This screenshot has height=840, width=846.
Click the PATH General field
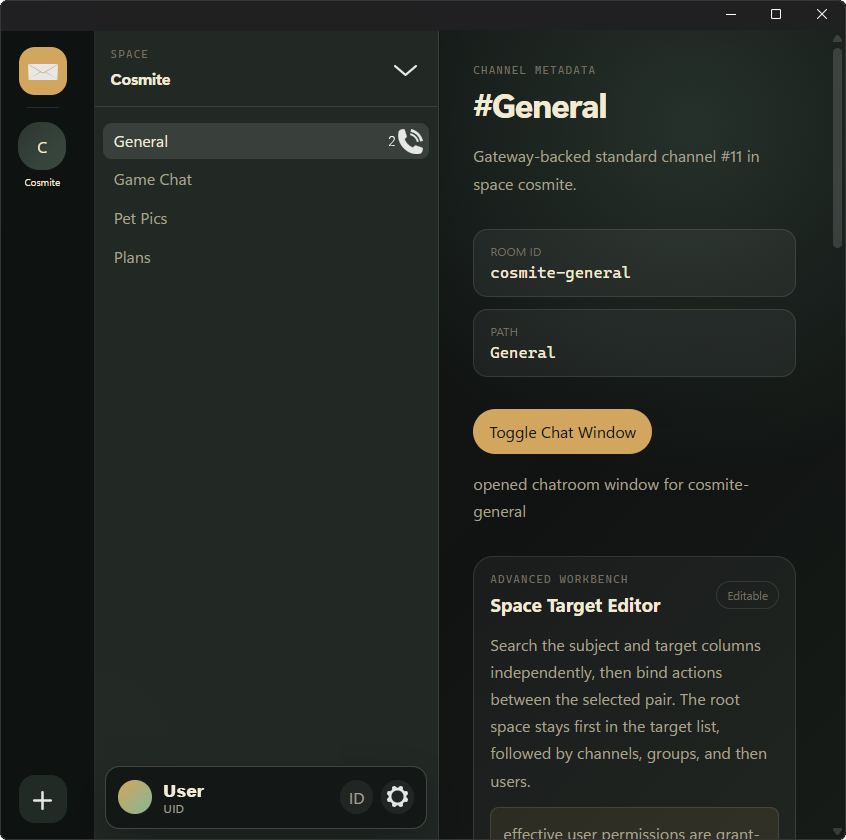pos(634,343)
